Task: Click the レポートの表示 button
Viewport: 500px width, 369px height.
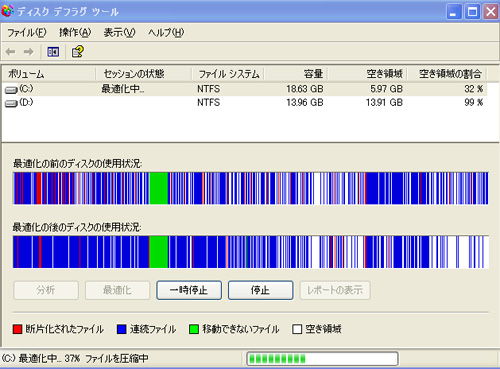Action: coord(335,290)
